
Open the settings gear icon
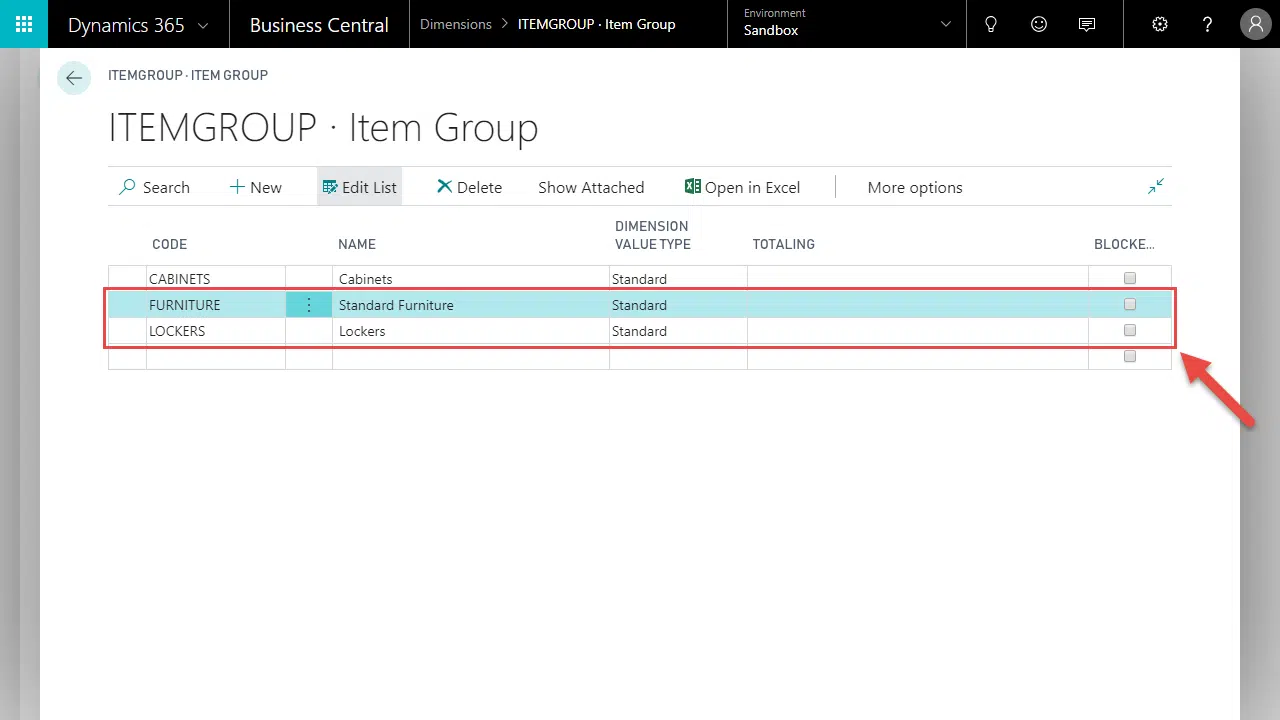tap(1160, 24)
